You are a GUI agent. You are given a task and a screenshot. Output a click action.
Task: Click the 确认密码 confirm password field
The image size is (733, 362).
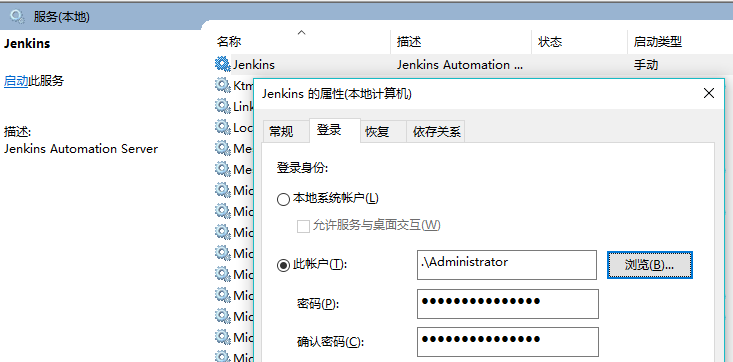508,342
